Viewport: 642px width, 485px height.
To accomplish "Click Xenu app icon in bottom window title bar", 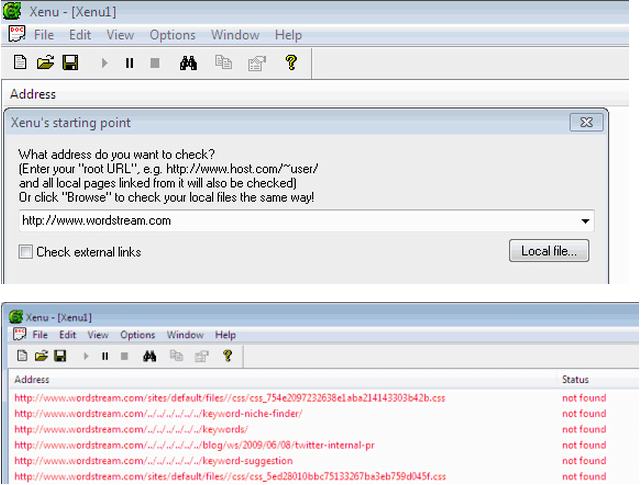I will pos(16,317).
